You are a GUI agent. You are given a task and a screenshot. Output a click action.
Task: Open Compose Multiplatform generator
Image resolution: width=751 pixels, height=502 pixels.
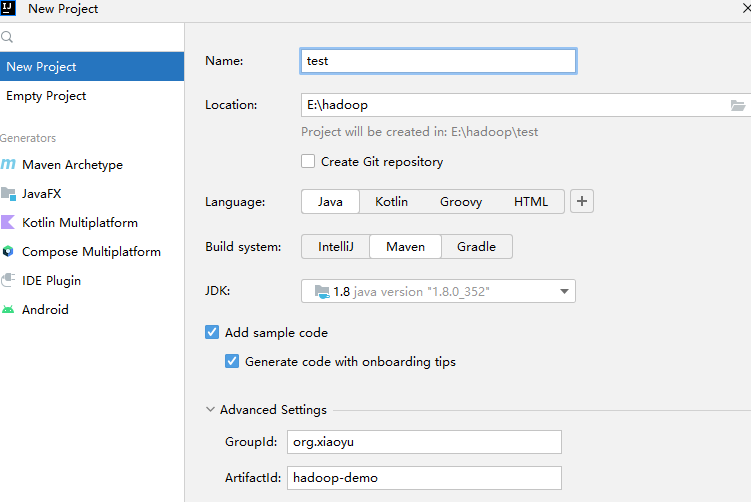92,251
